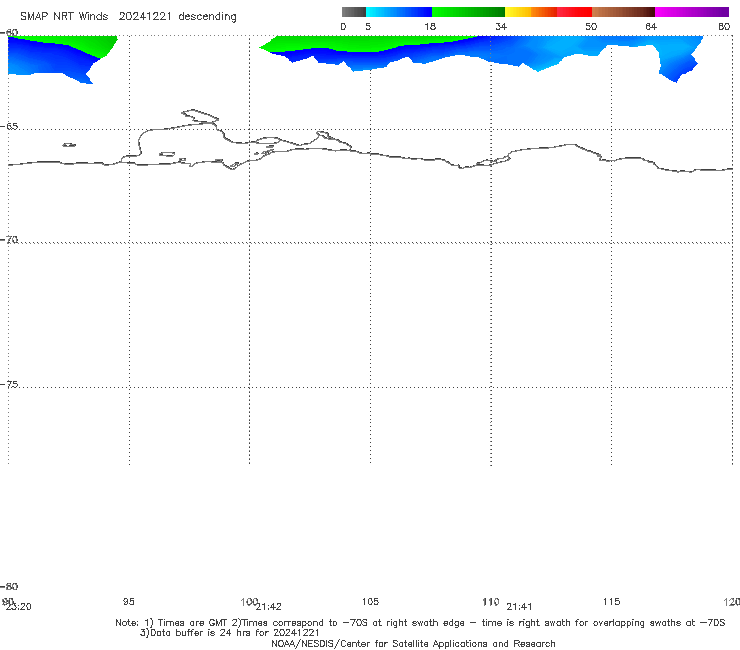Click the '-75' latitude label
This screenshot has height=650, width=740.
pos(9,384)
